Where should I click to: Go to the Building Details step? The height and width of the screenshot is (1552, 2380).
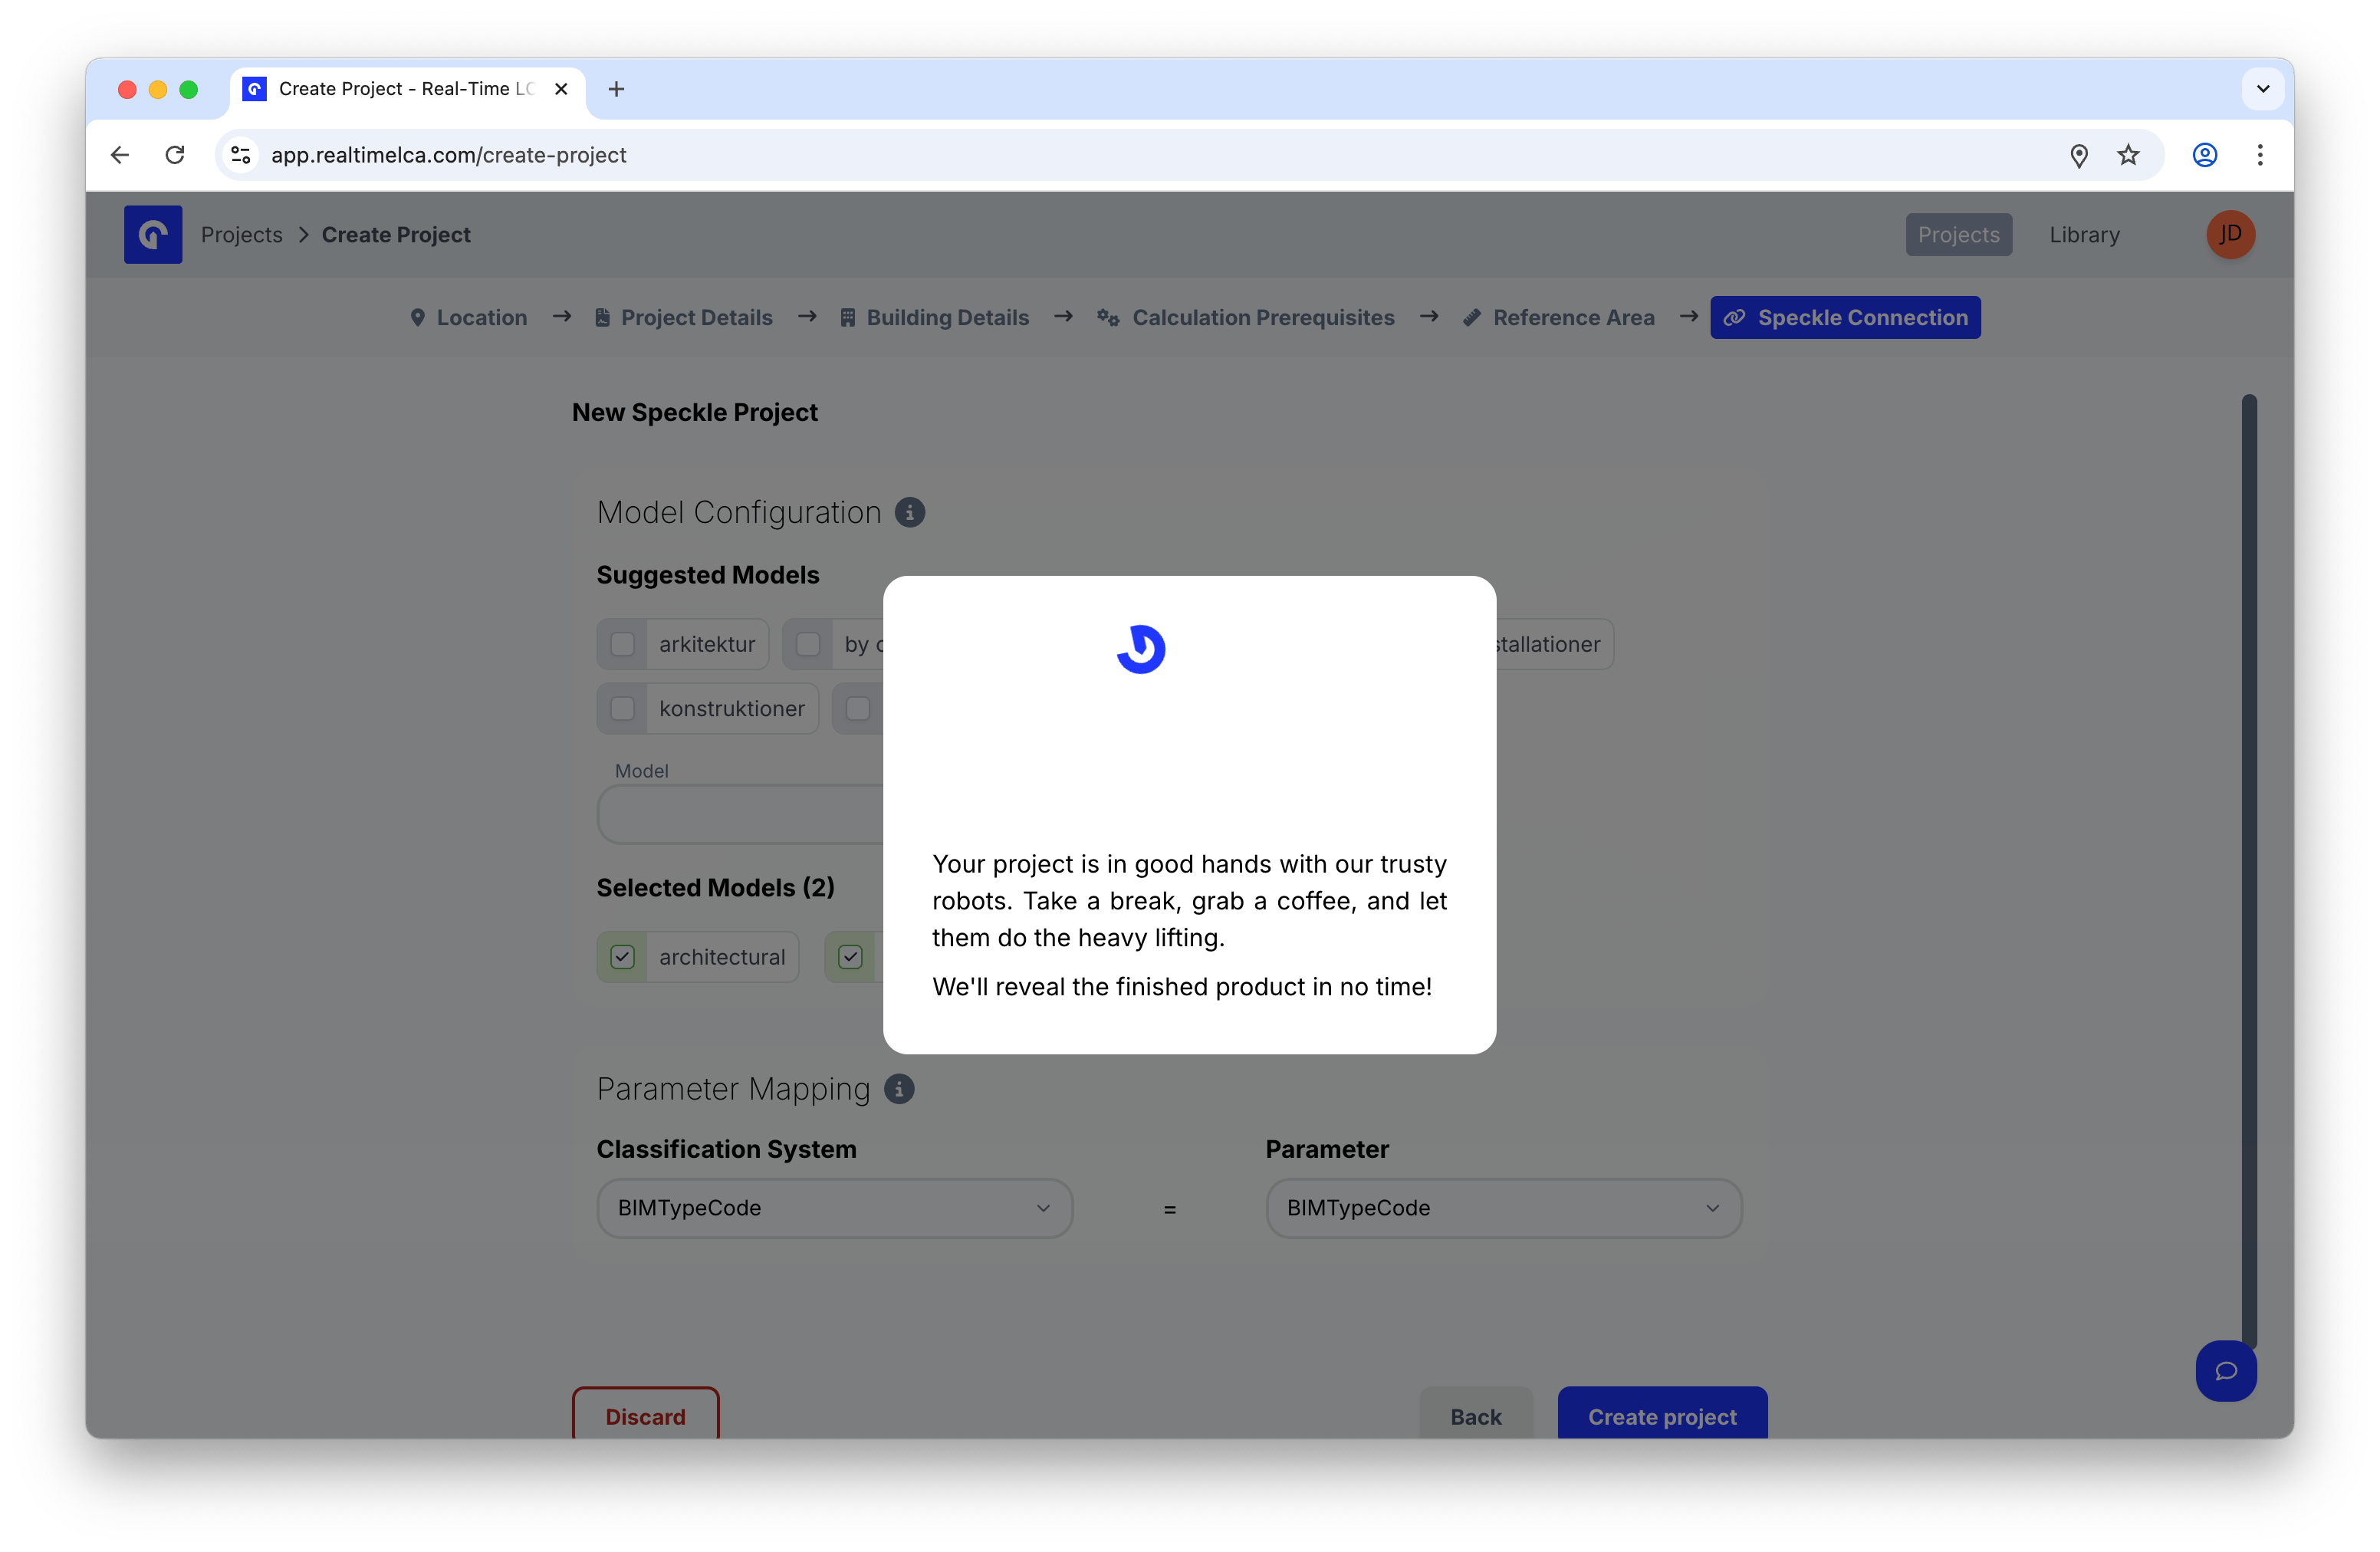934,317
